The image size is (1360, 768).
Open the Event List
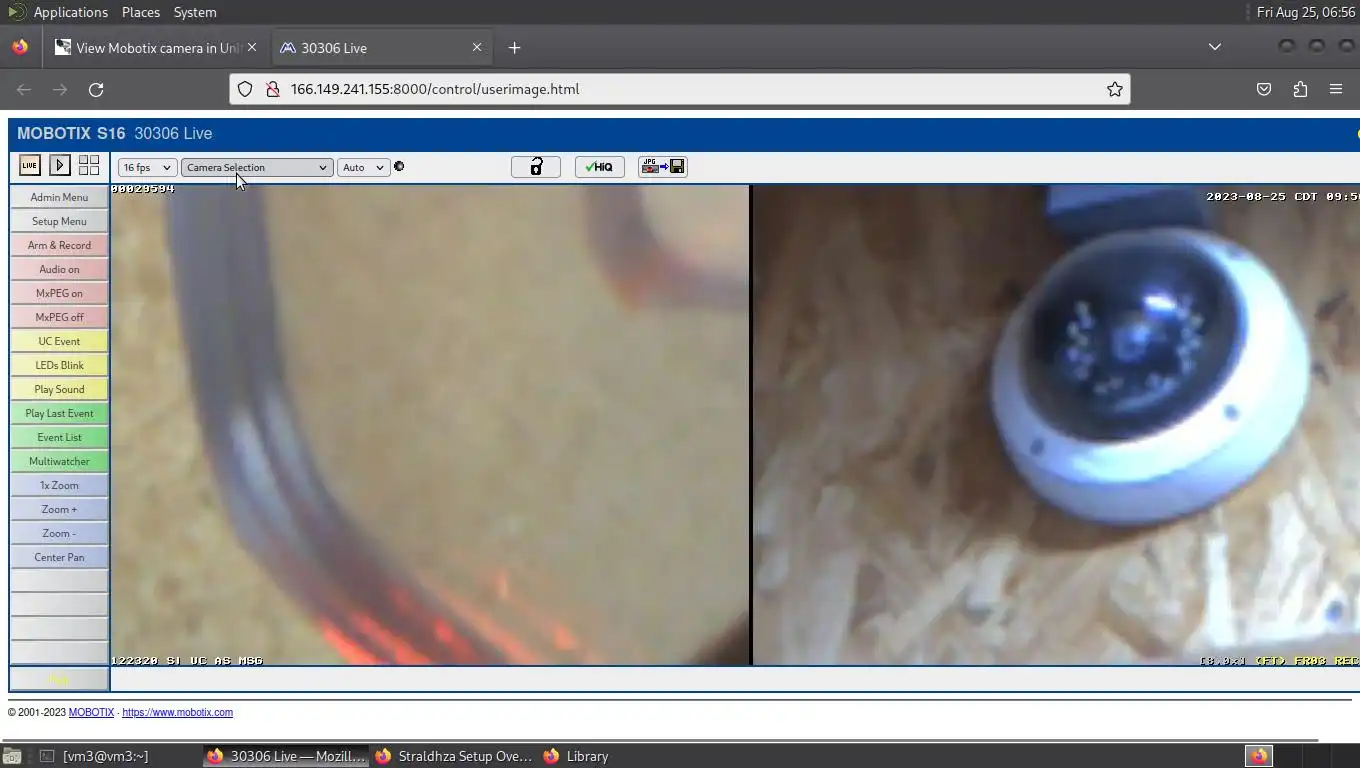click(59, 437)
